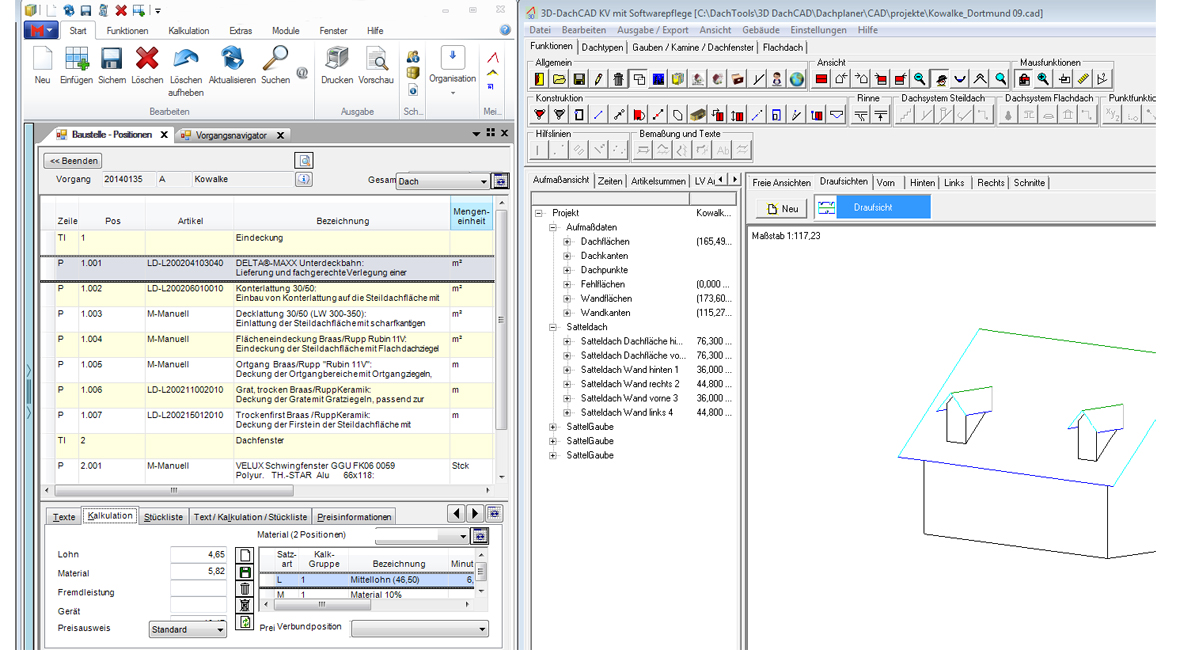Expand the Dachflächen tree node

(567, 242)
